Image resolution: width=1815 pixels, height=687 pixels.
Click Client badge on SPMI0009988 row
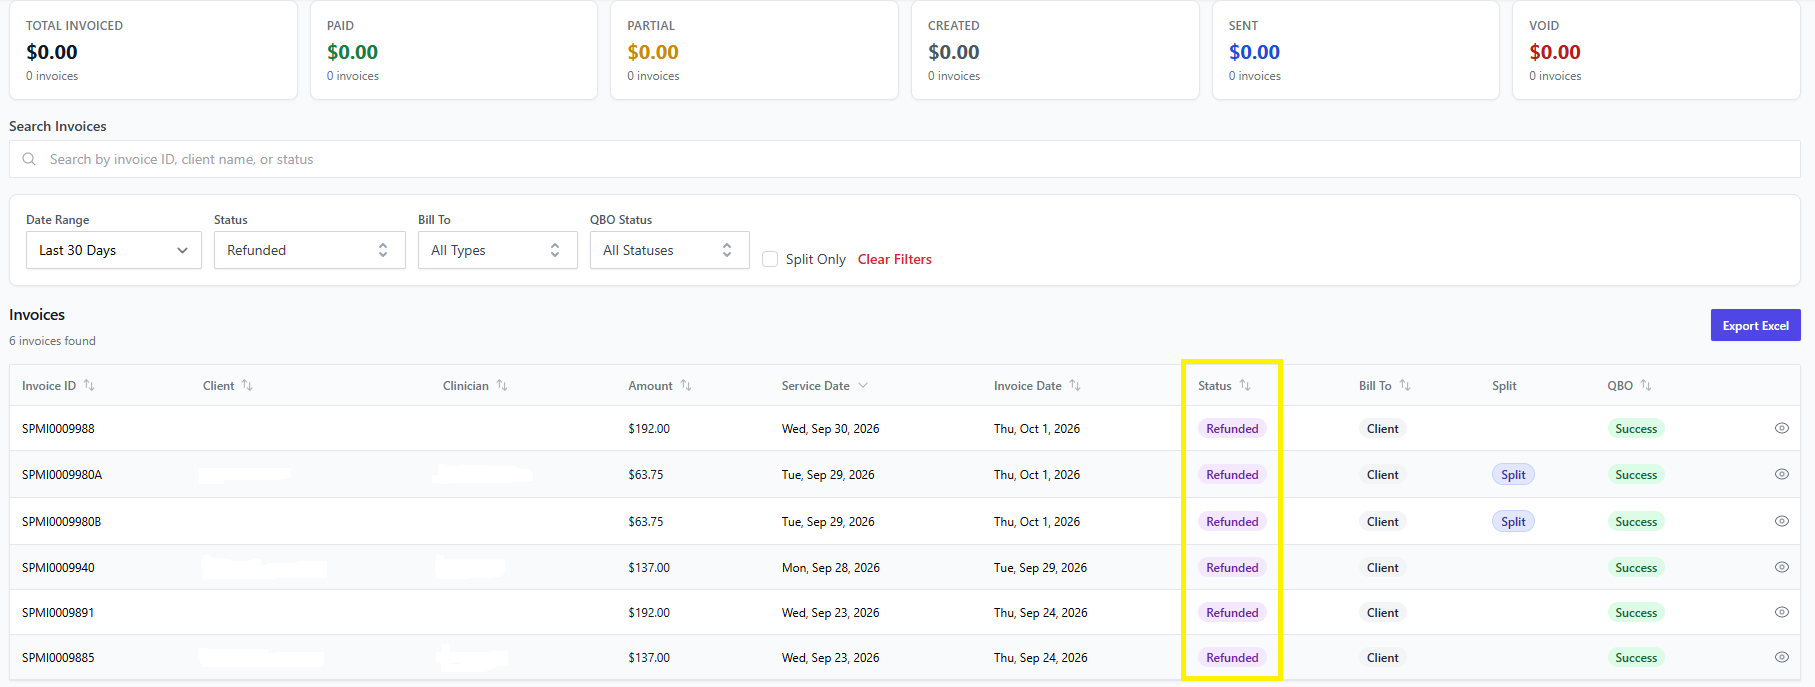coord(1383,428)
